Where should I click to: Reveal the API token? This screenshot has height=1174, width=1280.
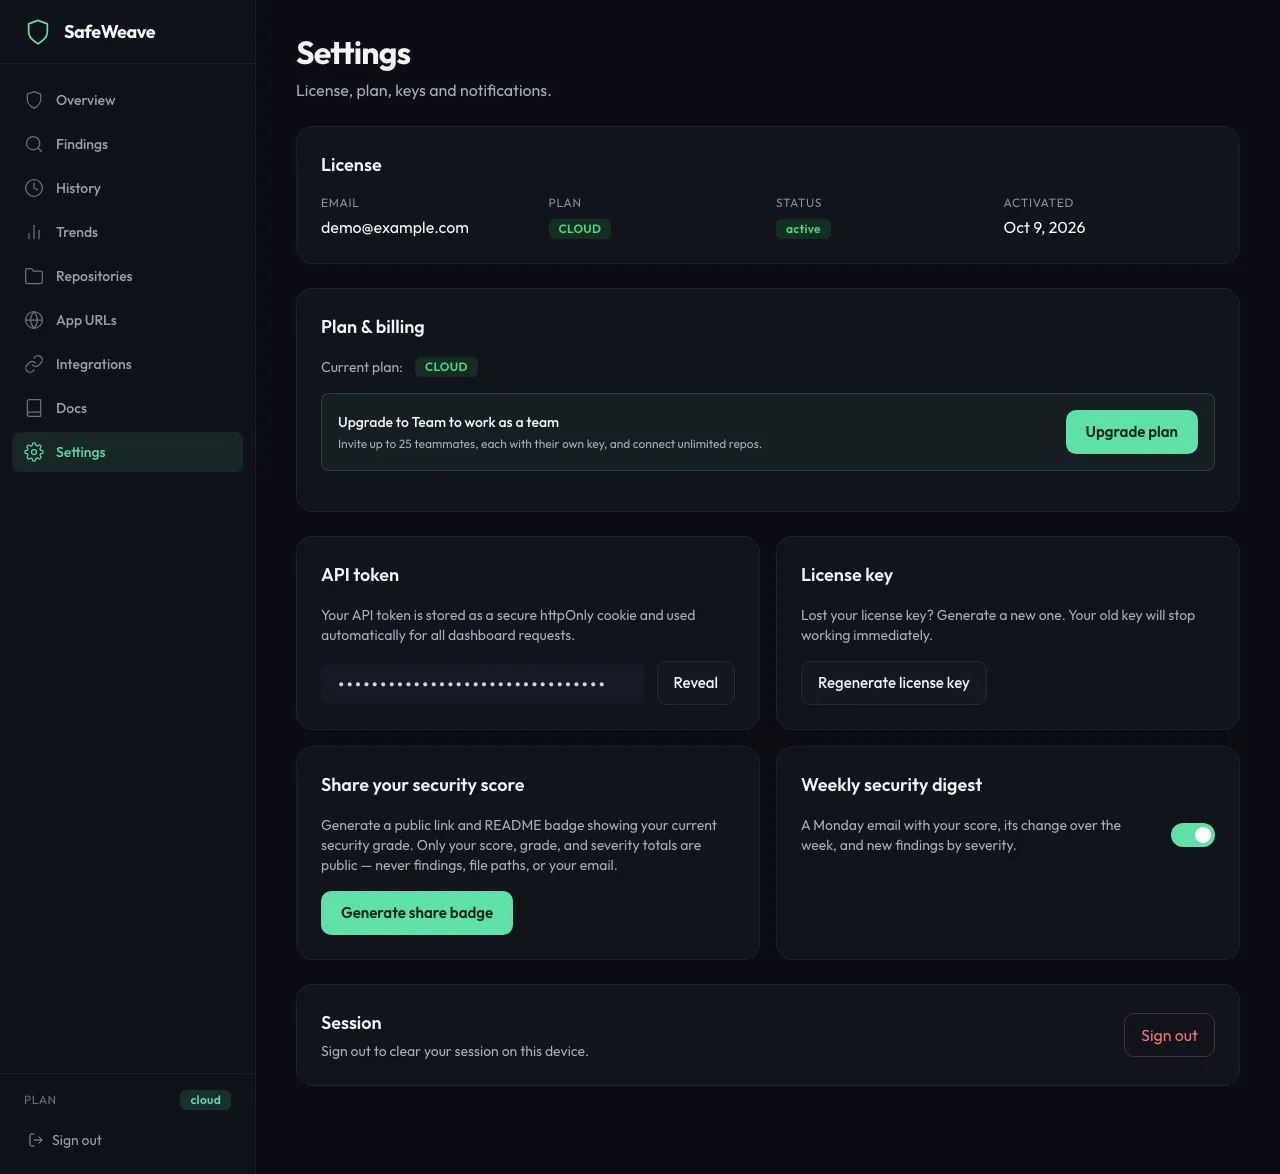pyautogui.click(x=696, y=683)
